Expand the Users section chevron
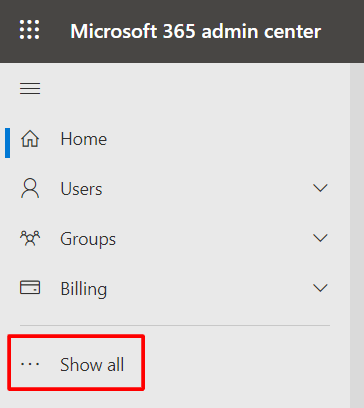The width and height of the screenshot is (364, 408). (320, 188)
